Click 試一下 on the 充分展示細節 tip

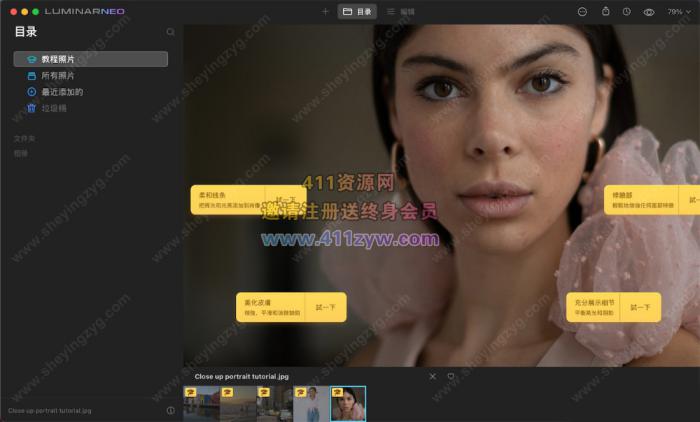[x=639, y=307]
